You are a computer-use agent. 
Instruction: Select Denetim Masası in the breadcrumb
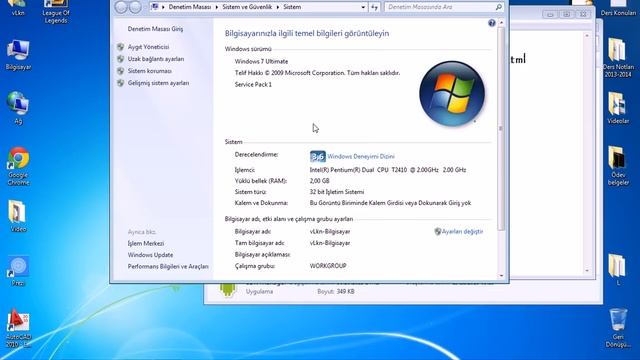click(190, 7)
